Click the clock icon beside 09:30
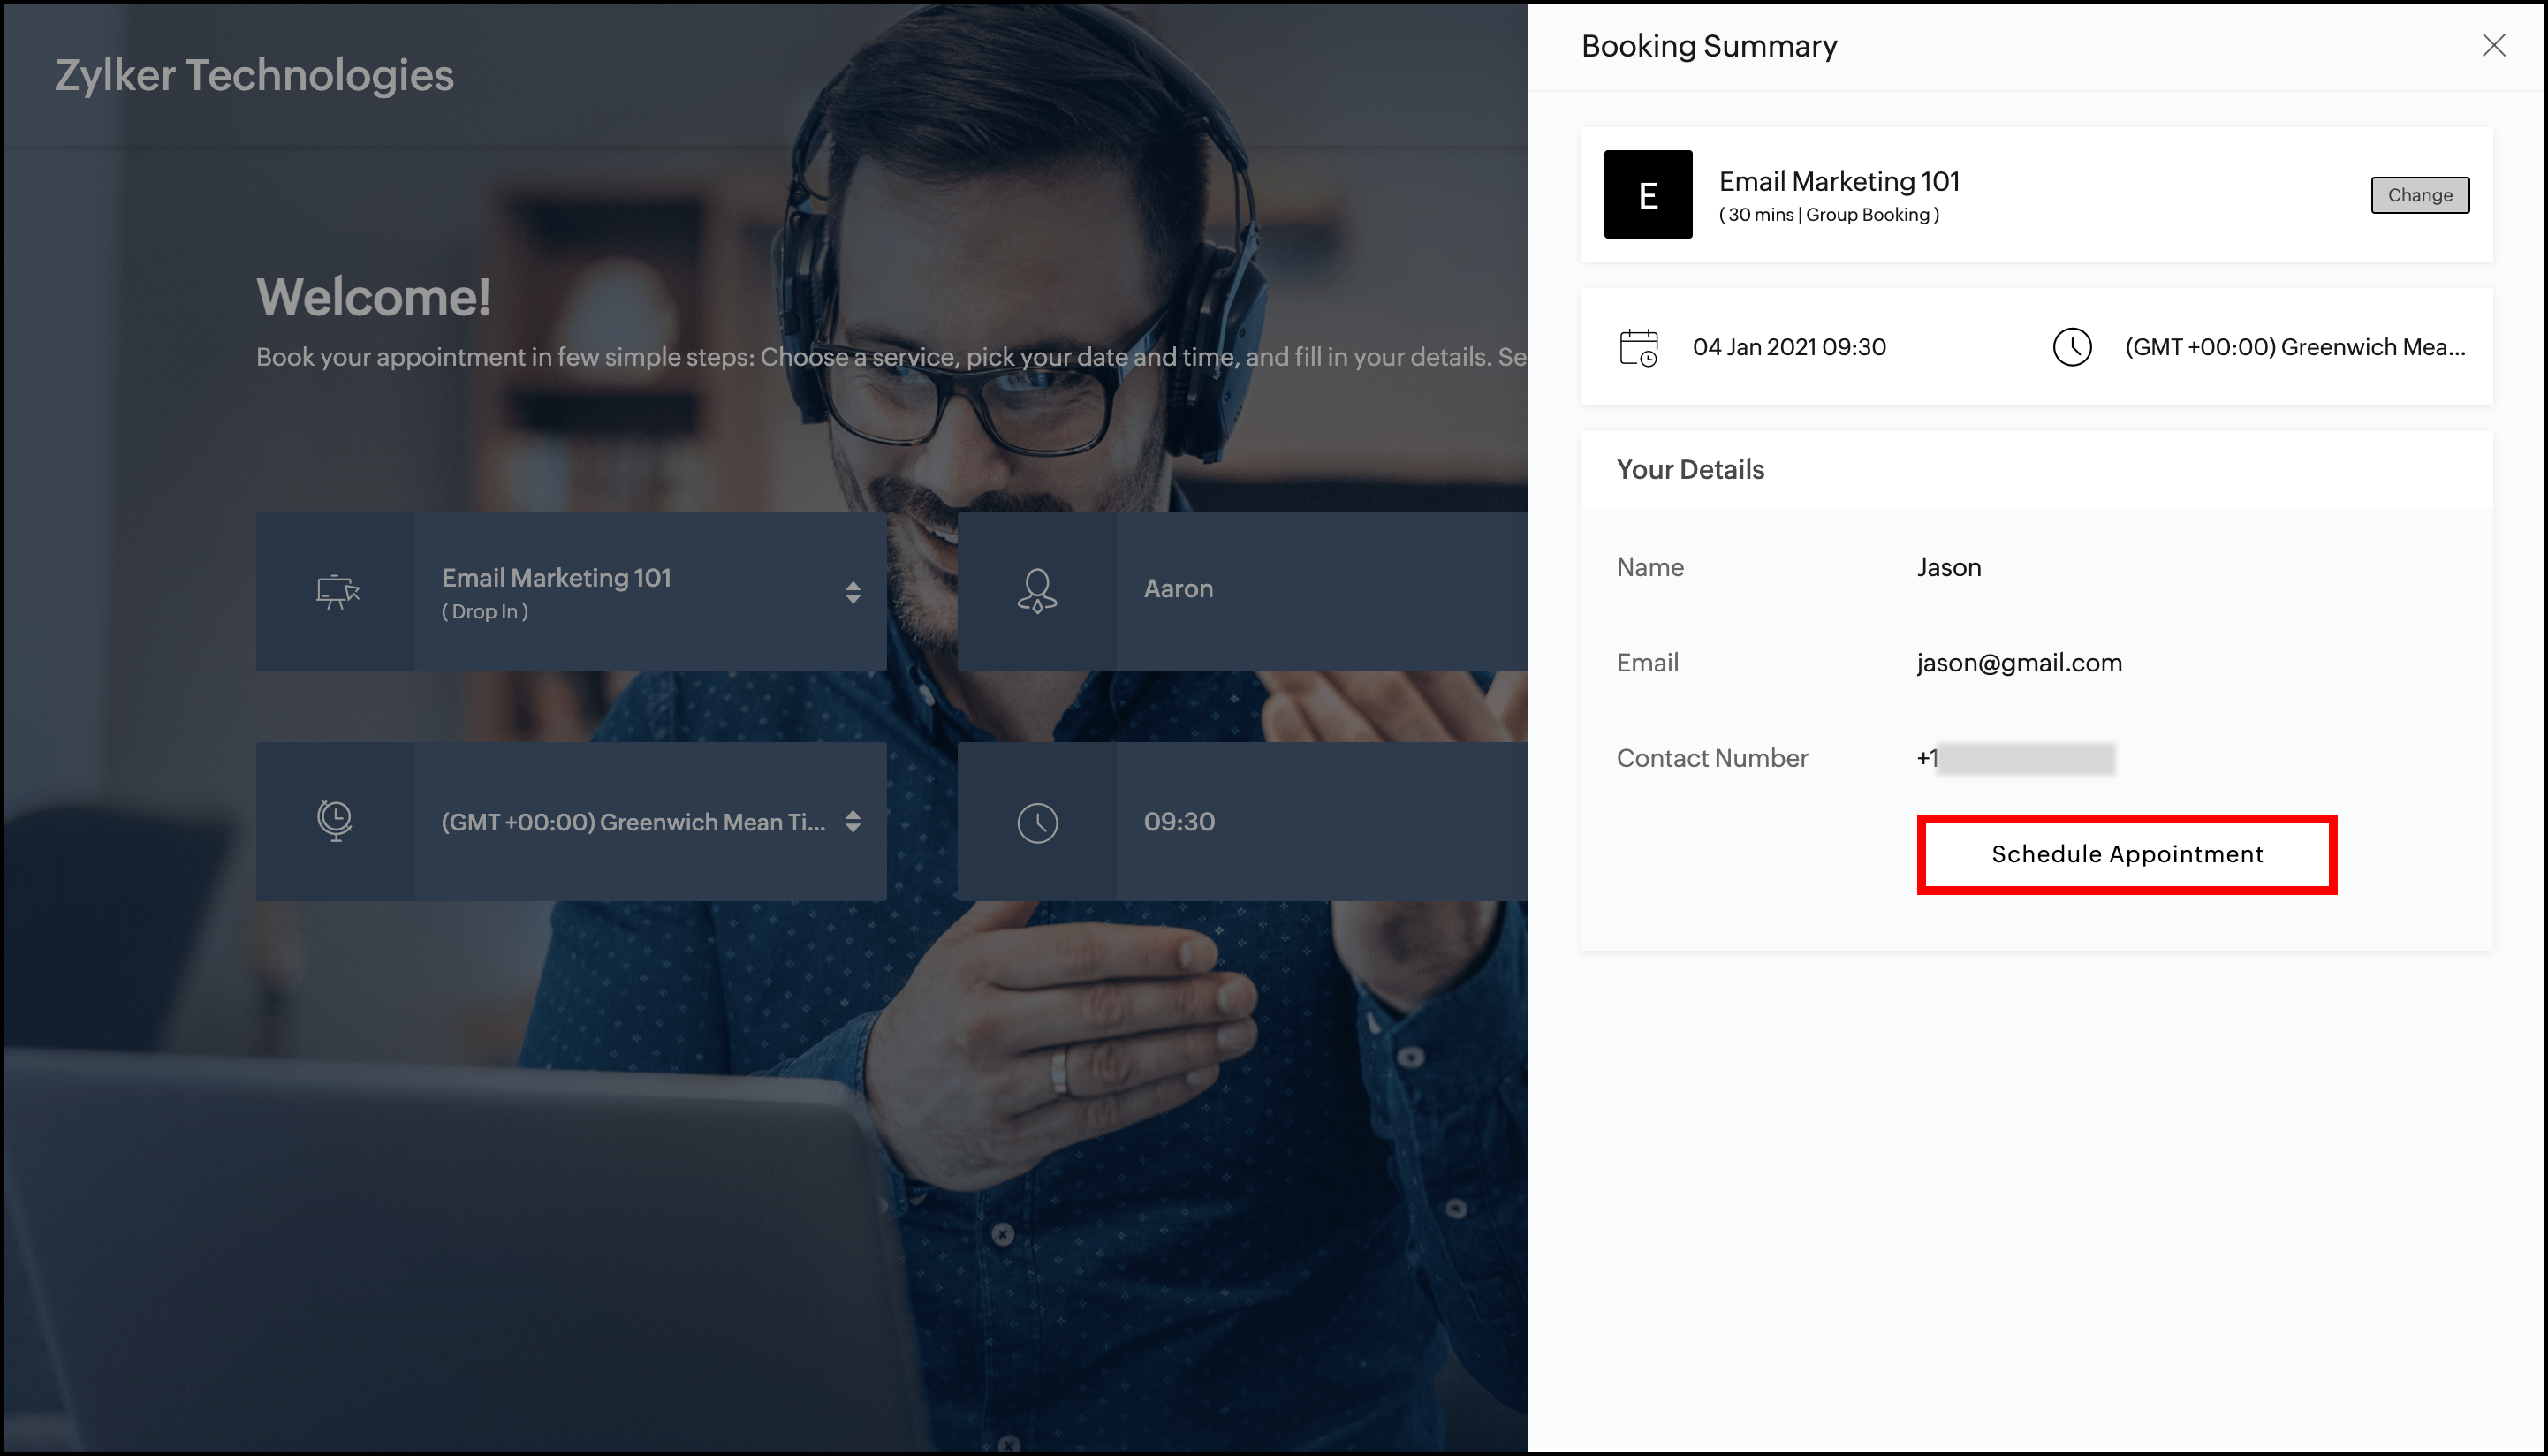 pos(1037,822)
